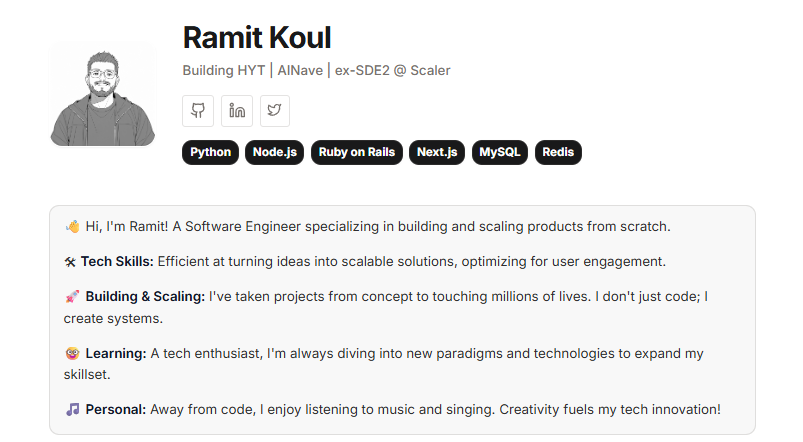Open the GitHub profile icon

[198, 111]
